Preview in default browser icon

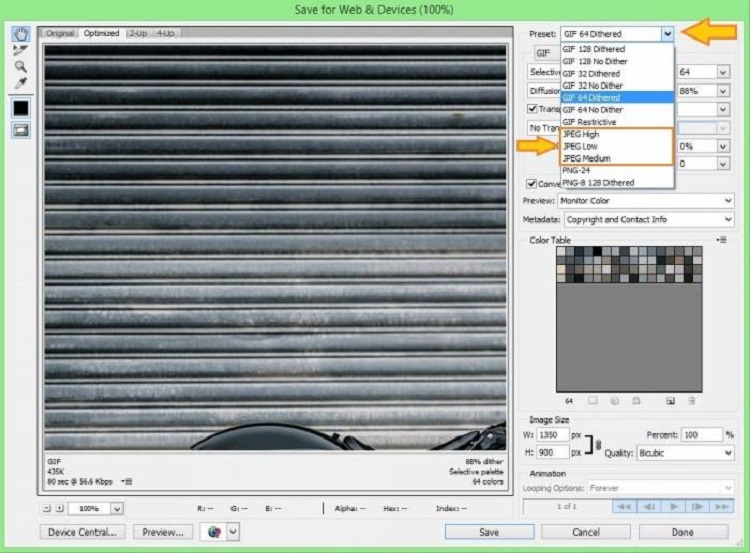(214, 532)
